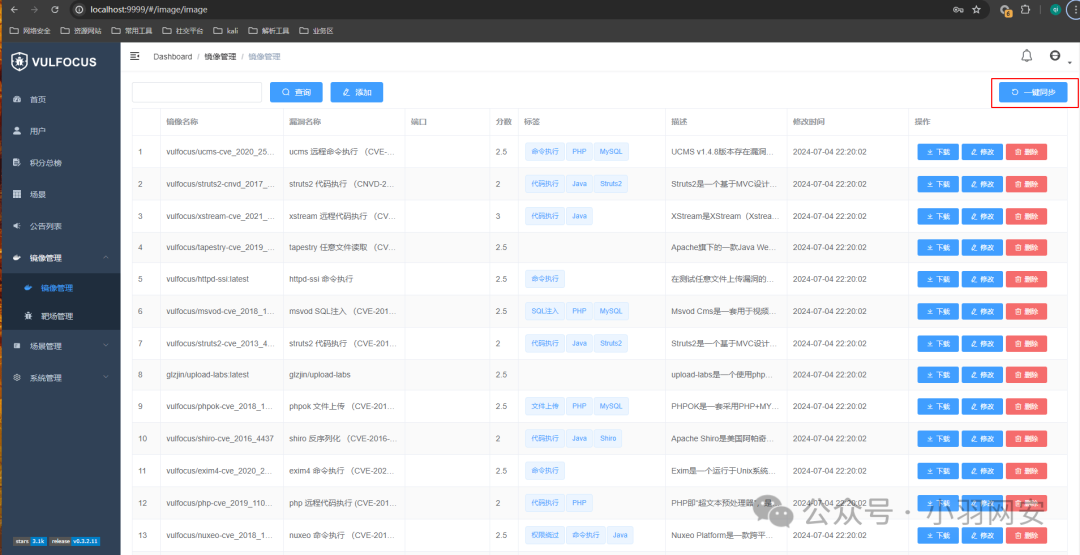1080x555 pixels.
Task: Edit the ucms-cve_2020_25 image row
Action: pos(982,152)
